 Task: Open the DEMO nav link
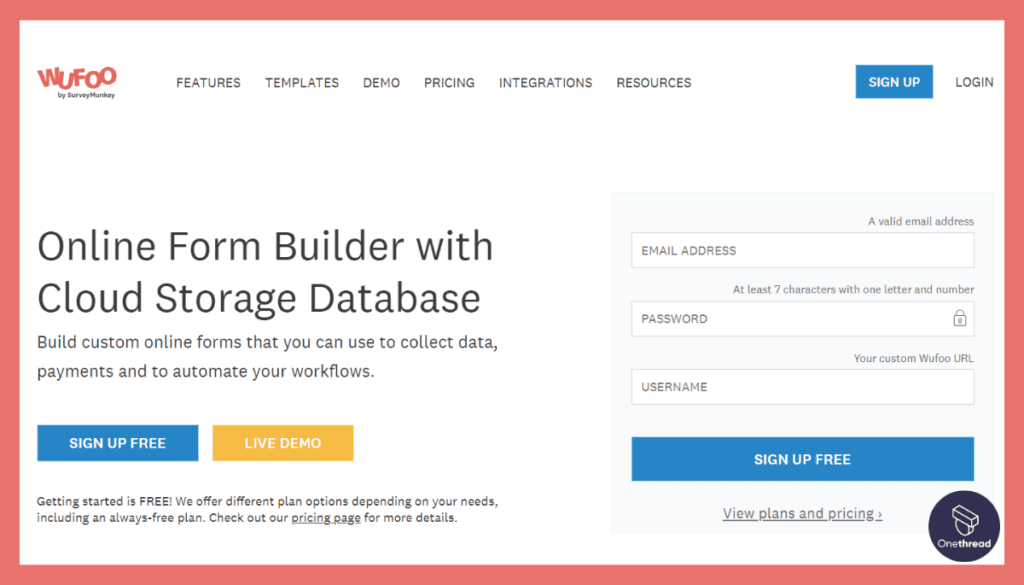tap(381, 83)
